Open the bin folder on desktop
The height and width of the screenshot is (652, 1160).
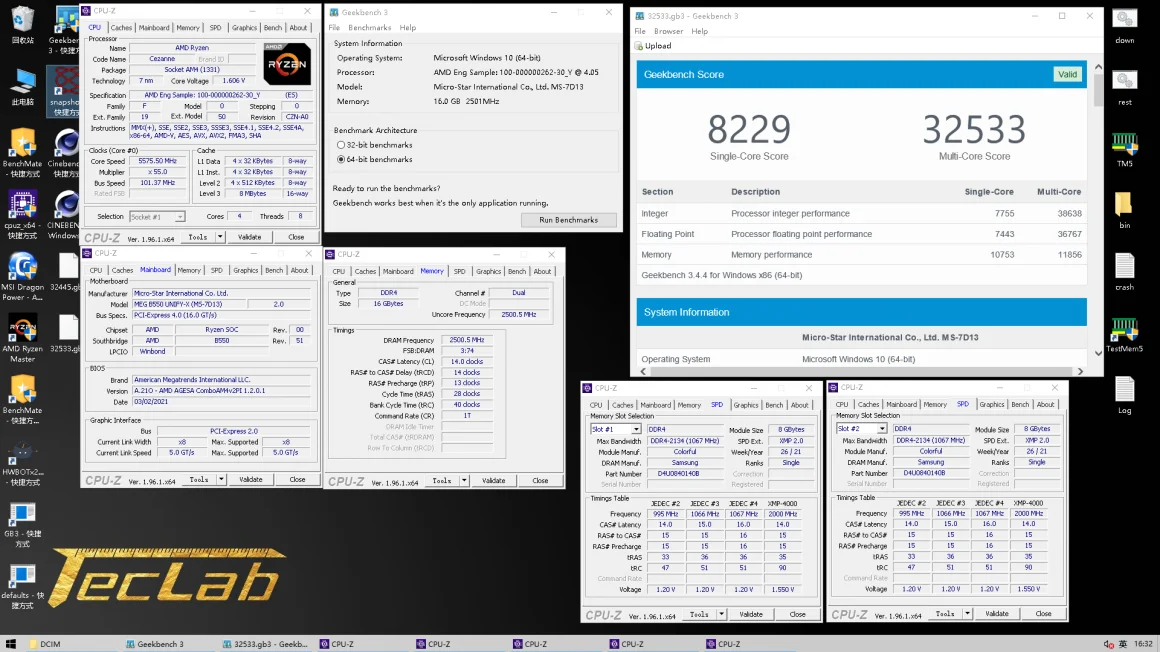click(x=1124, y=206)
